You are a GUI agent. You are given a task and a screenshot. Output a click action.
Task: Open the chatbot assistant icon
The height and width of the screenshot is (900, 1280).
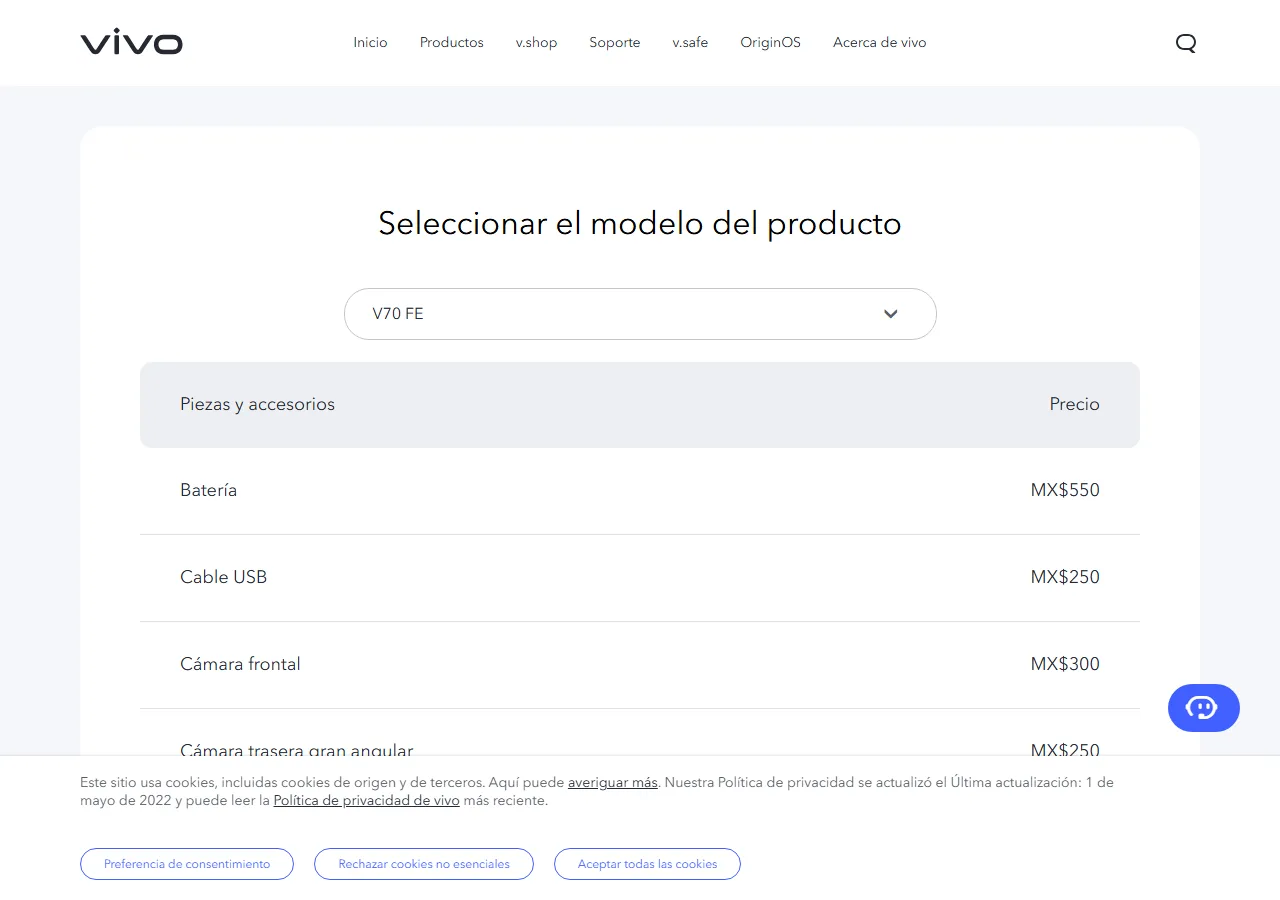pos(1204,708)
